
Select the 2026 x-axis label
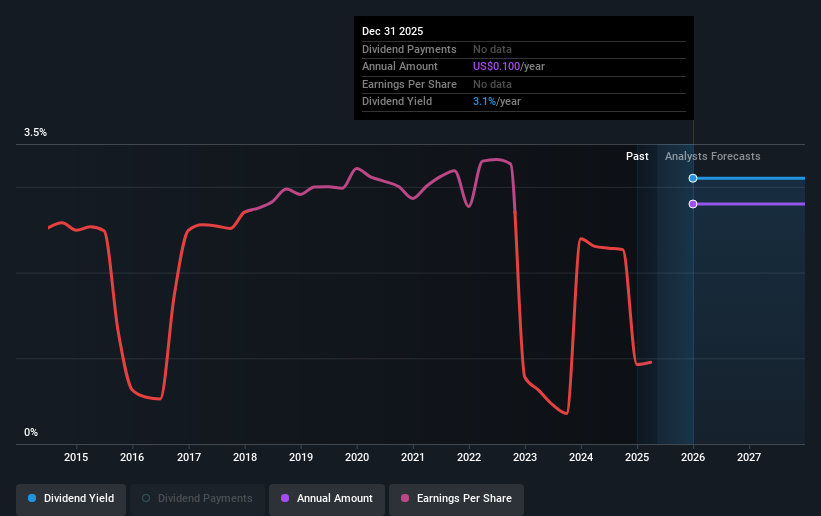click(x=693, y=457)
